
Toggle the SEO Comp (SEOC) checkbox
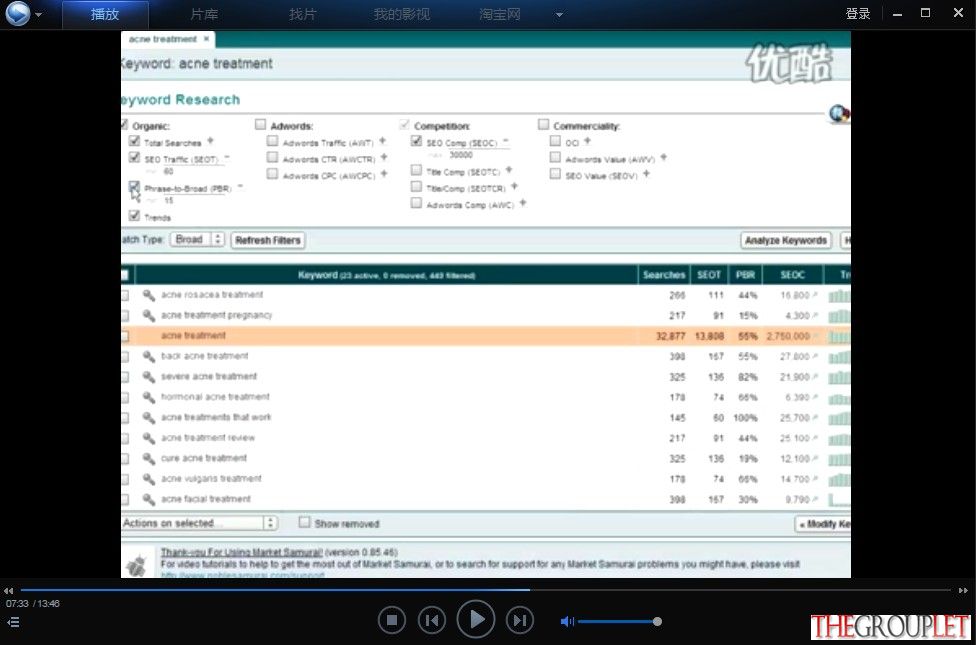click(x=416, y=141)
